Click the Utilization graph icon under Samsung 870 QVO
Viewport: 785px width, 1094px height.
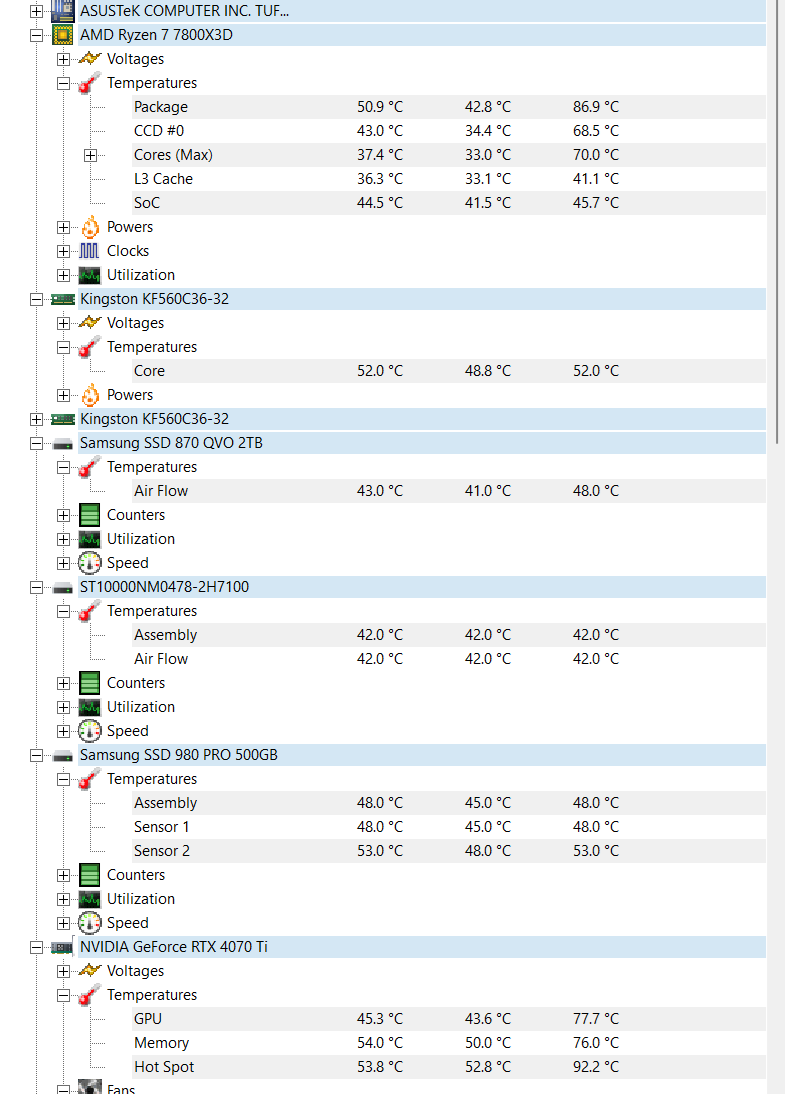click(89, 539)
